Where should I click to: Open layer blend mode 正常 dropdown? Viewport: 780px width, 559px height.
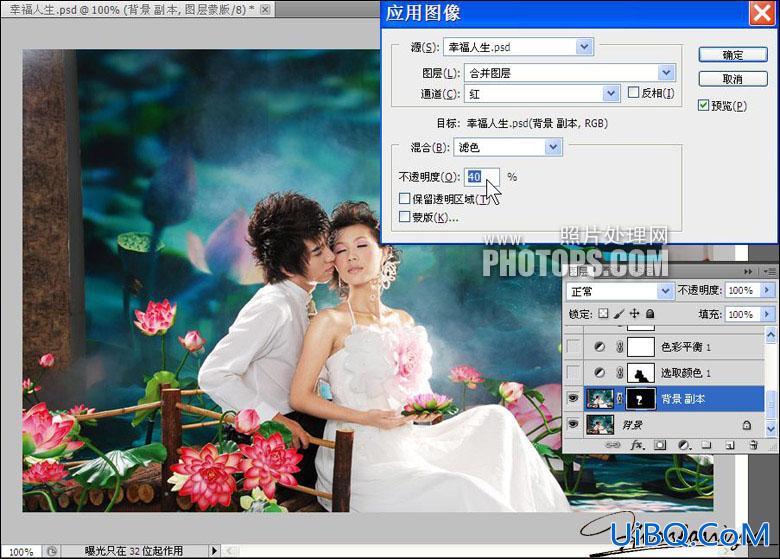point(665,290)
